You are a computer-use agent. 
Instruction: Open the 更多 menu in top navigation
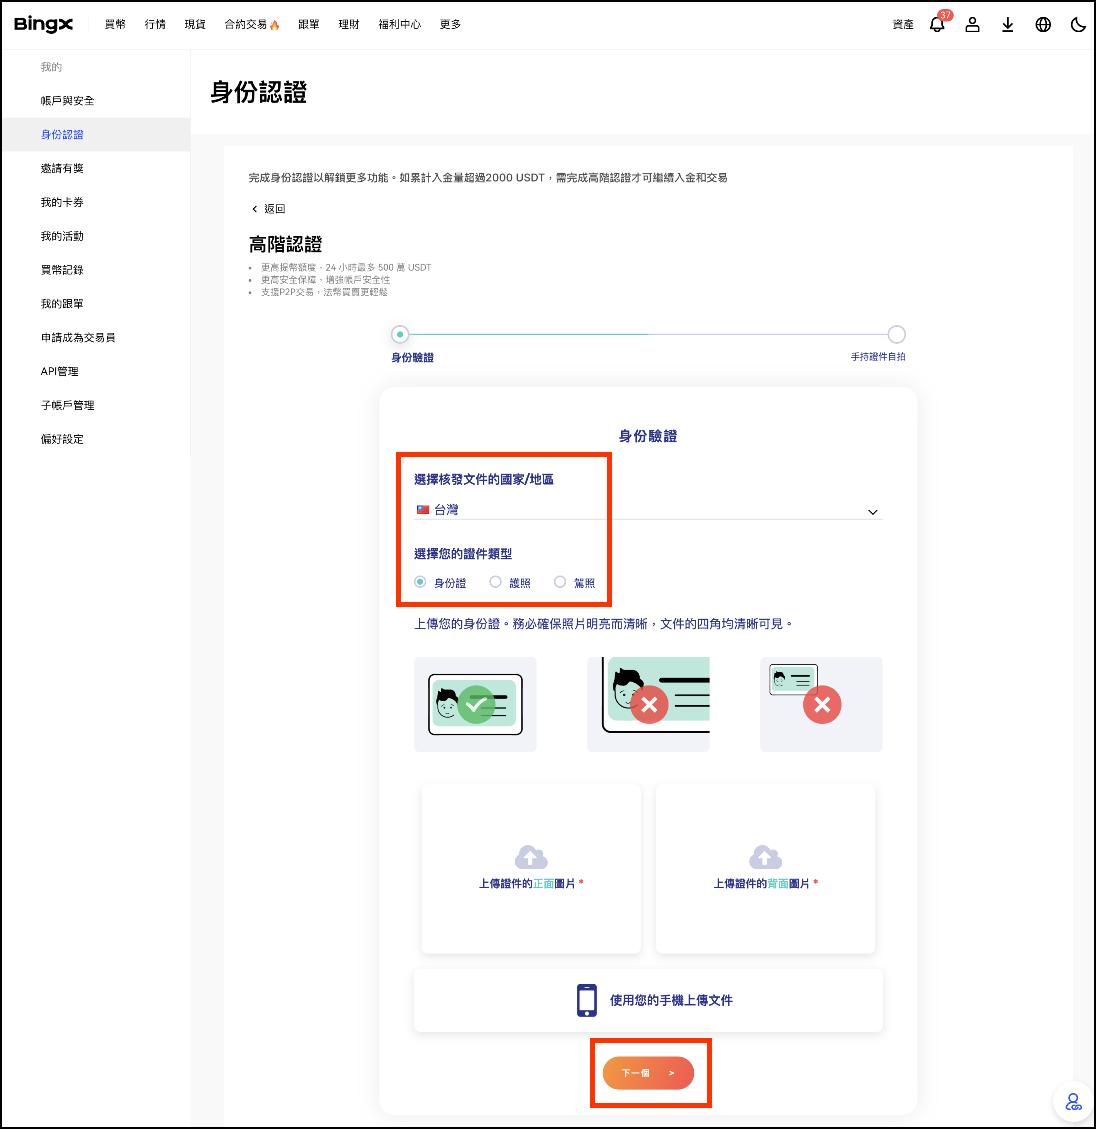450,24
